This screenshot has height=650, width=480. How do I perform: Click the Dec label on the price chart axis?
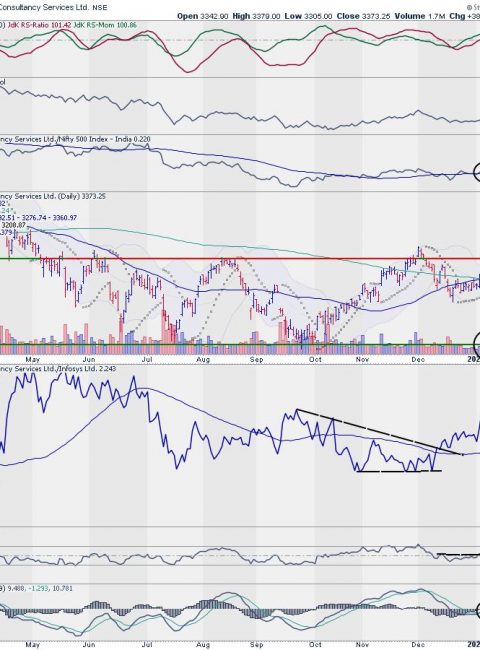(x=418, y=359)
